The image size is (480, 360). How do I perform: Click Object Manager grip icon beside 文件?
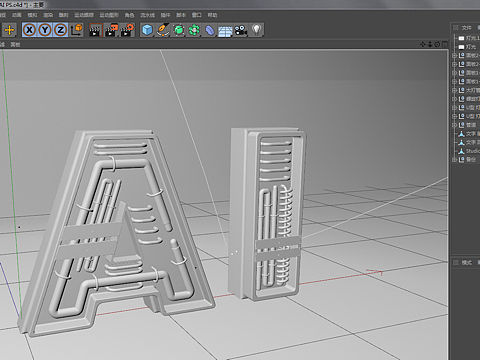[456, 28]
